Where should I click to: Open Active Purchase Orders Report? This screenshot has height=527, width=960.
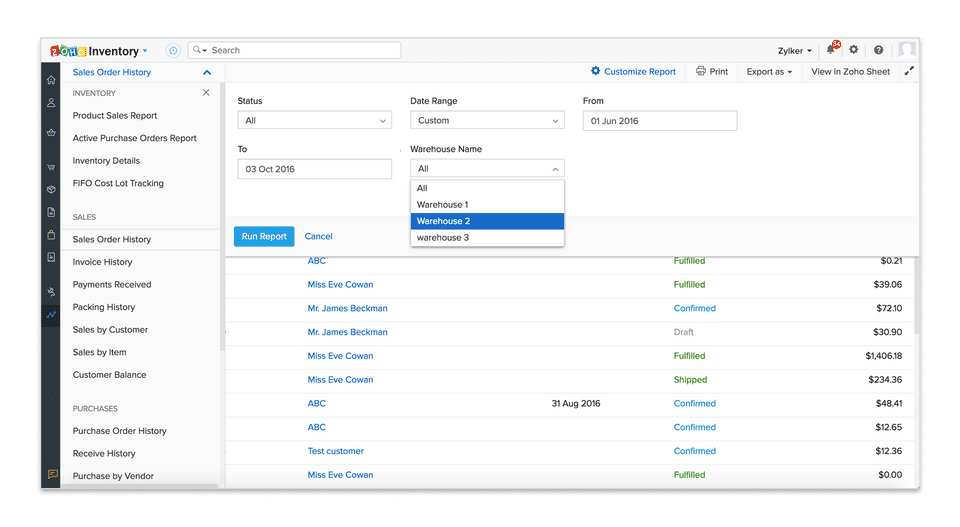click(x=135, y=138)
